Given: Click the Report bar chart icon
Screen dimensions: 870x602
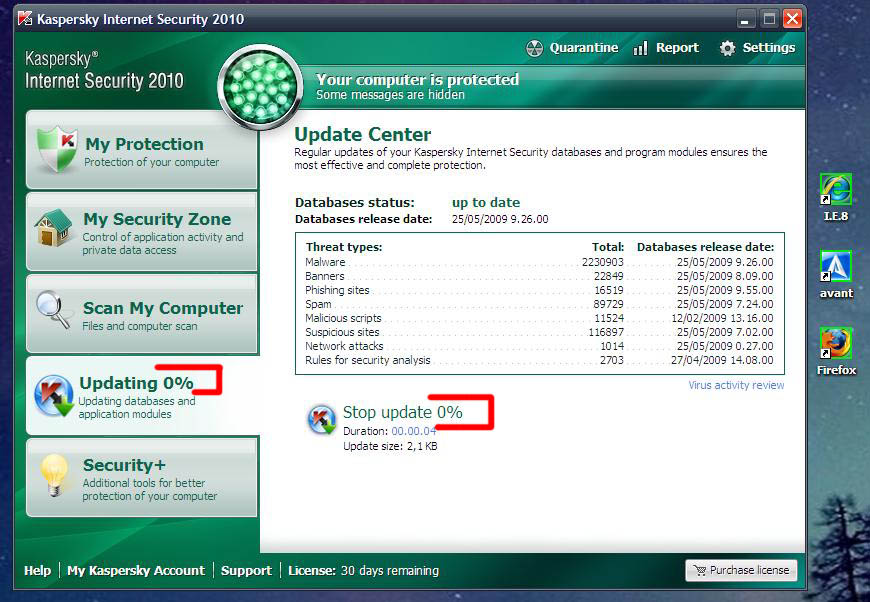Looking at the screenshot, I should 640,48.
